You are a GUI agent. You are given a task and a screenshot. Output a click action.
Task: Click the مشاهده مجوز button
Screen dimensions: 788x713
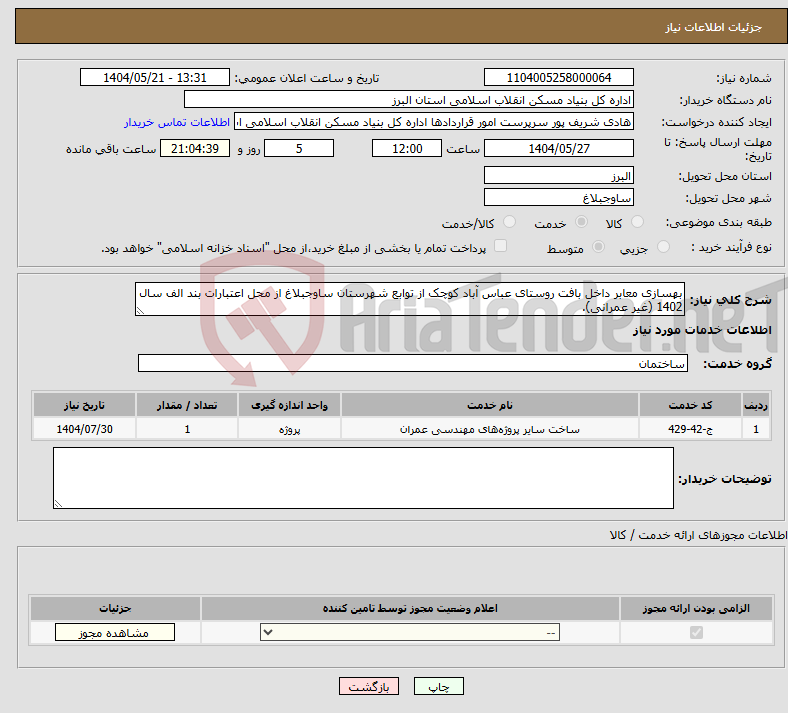pyautogui.click(x=115, y=632)
